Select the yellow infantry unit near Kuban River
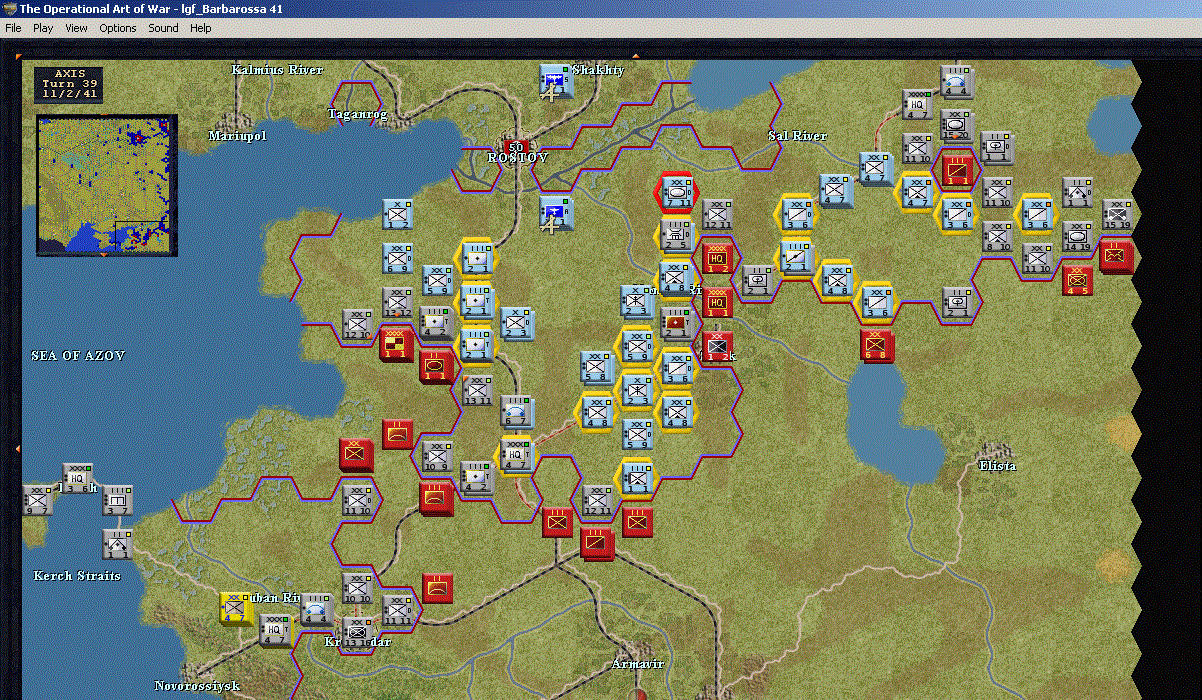Image resolution: width=1202 pixels, height=700 pixels. (x=237, y=607)
